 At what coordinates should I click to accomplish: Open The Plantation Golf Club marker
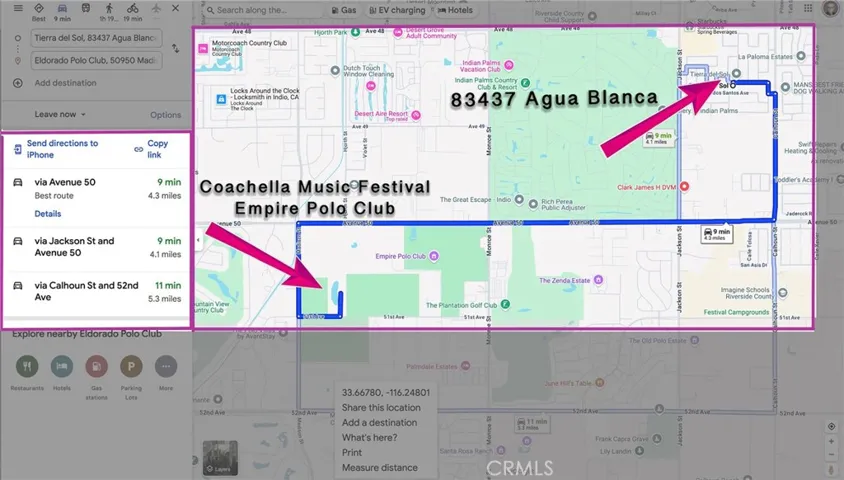tap(505, 305)
